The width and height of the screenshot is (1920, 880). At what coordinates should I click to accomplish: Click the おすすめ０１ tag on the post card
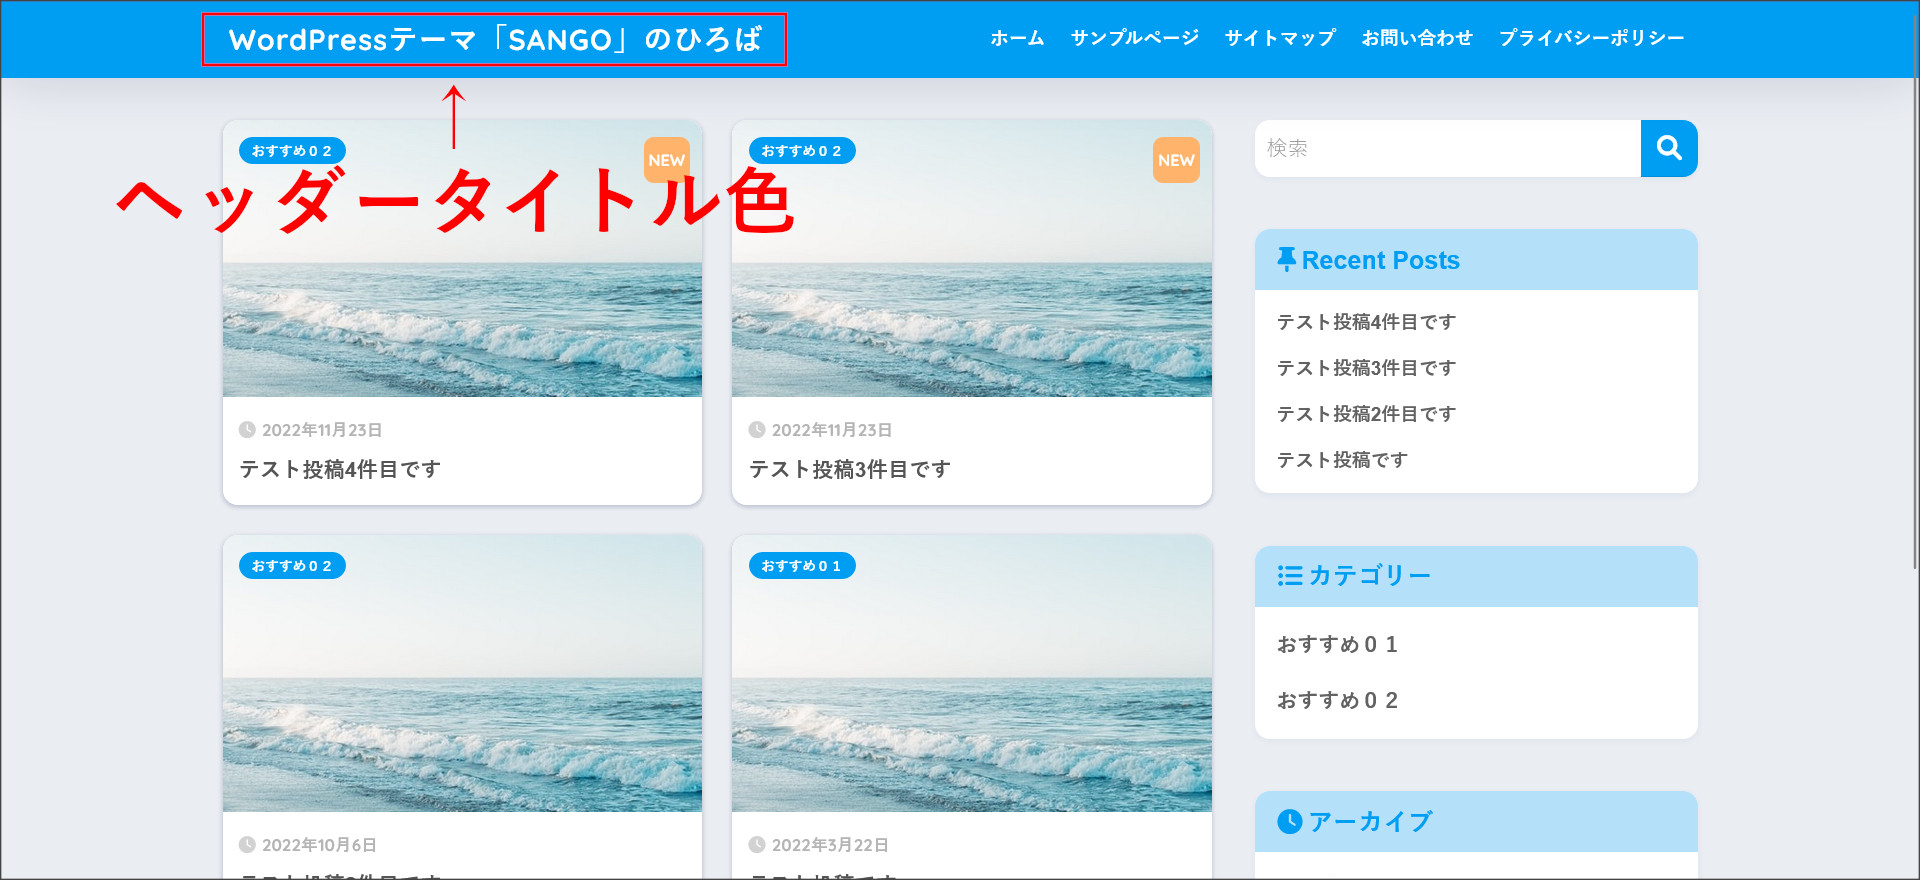pos(801,566)
